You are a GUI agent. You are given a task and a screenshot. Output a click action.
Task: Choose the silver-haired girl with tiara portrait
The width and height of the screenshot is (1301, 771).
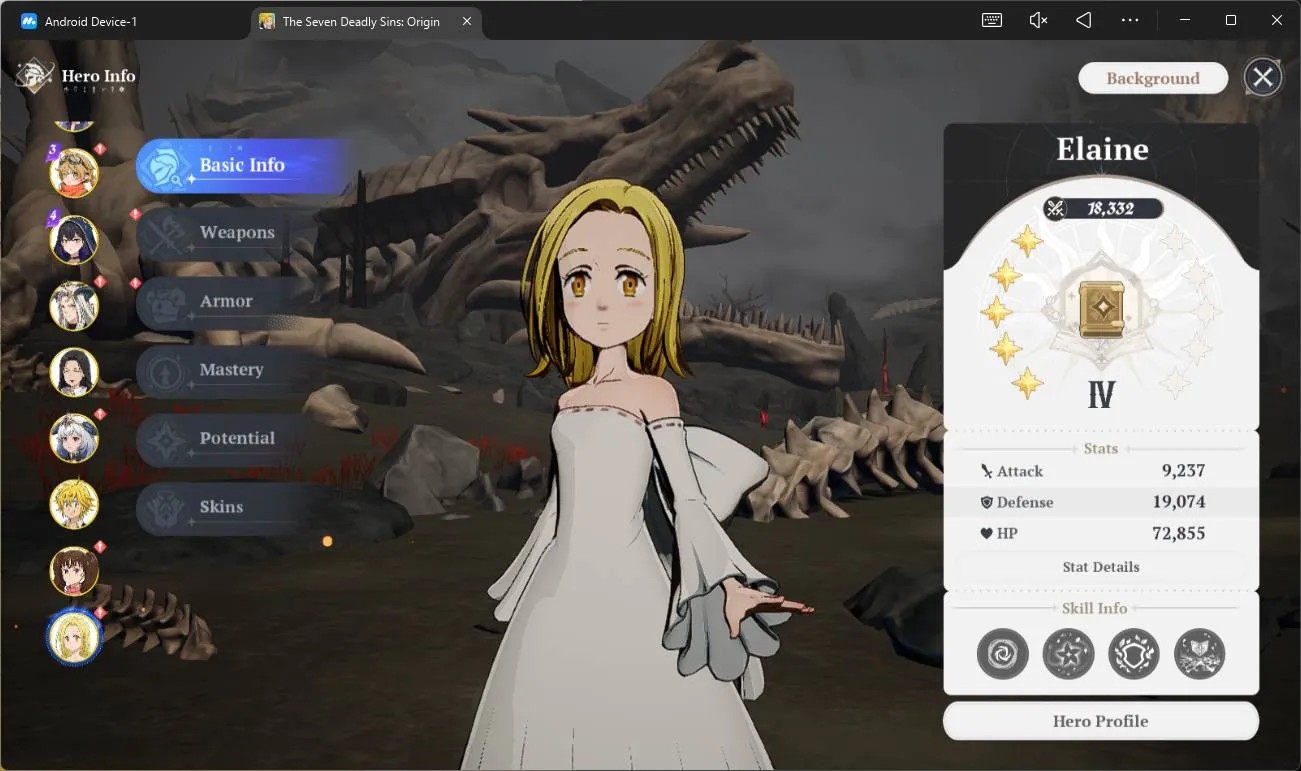pyautogui.click(x=74, y=438)
